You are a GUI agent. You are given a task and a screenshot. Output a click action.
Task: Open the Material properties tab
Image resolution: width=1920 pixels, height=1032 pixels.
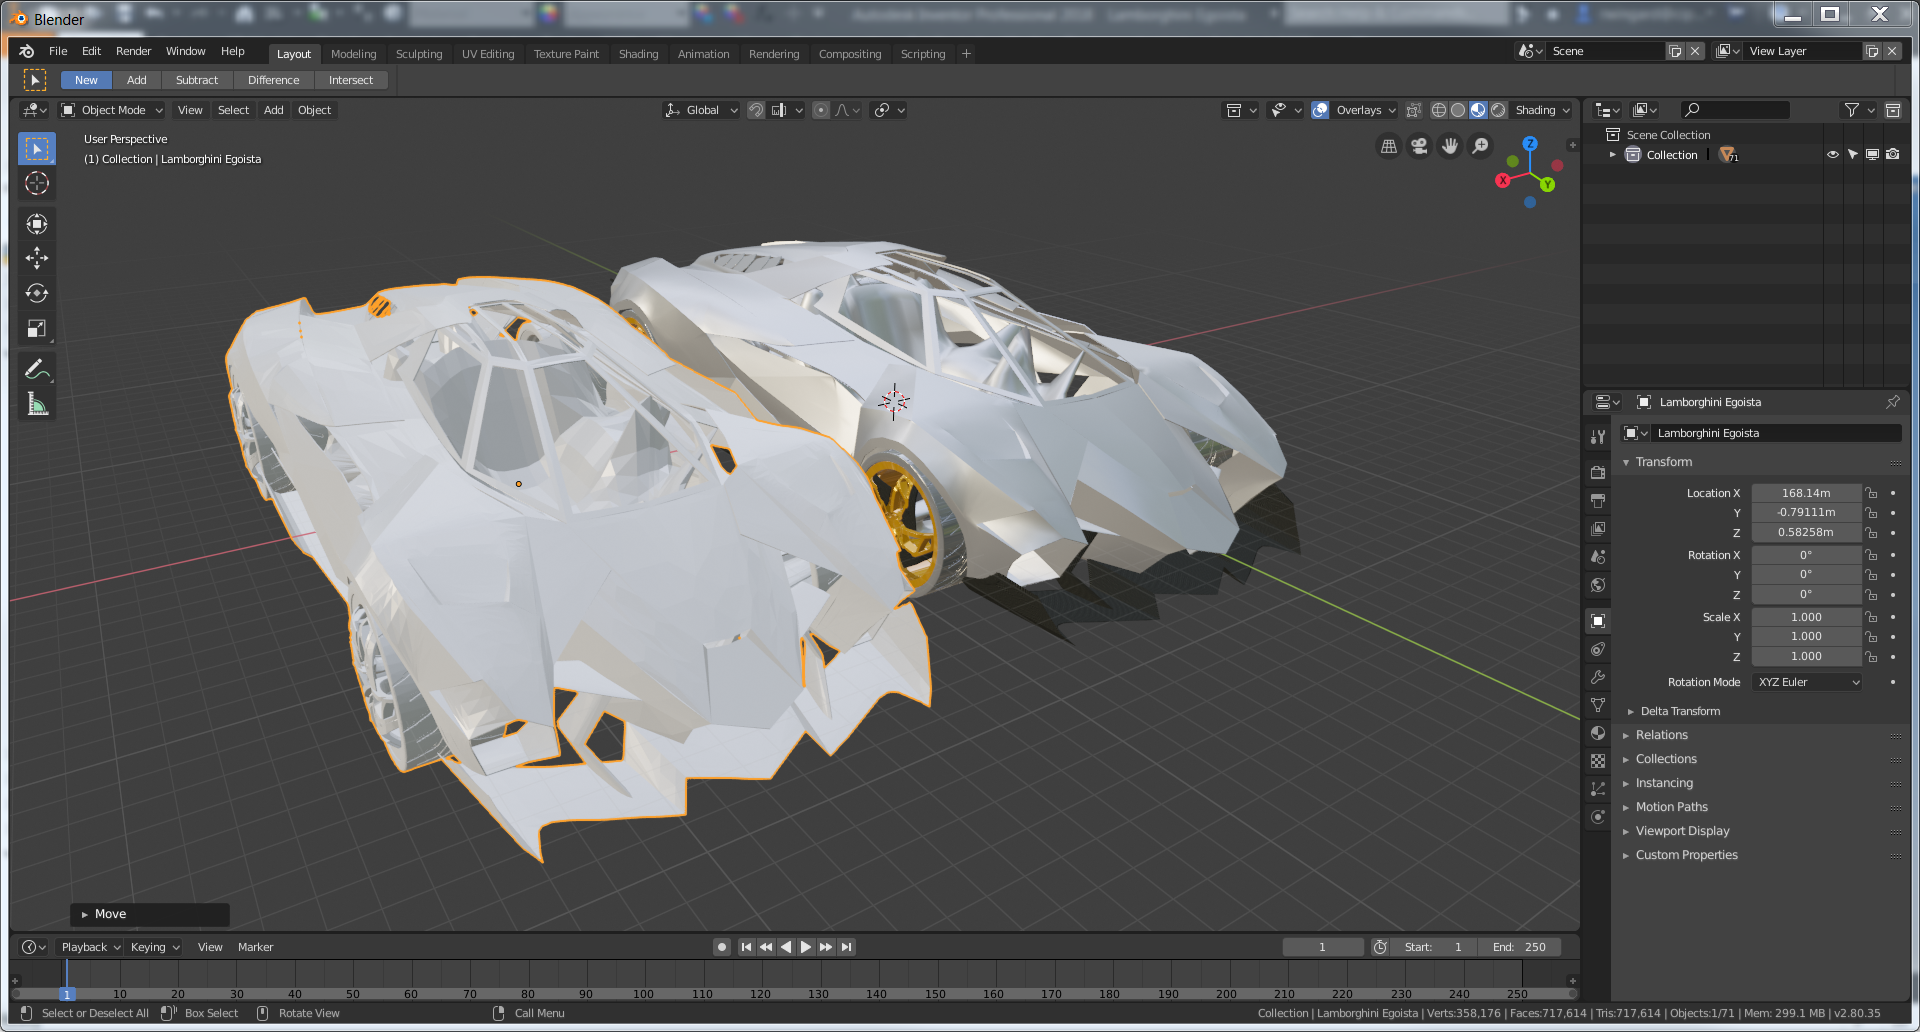pos(1598,733)
